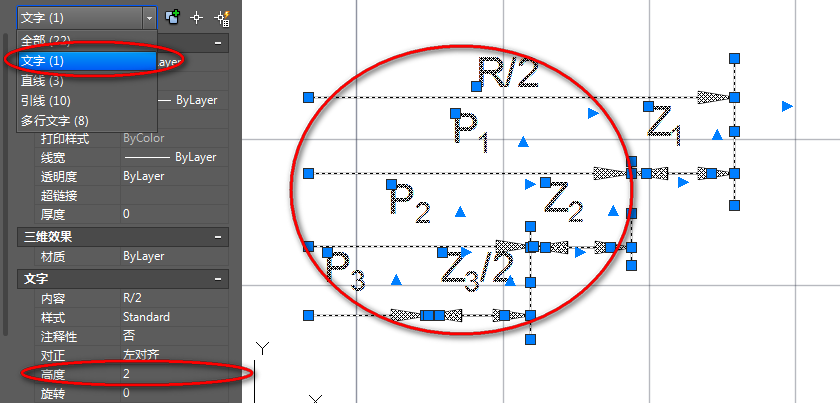Click the square grip above the P3 text

327,252
